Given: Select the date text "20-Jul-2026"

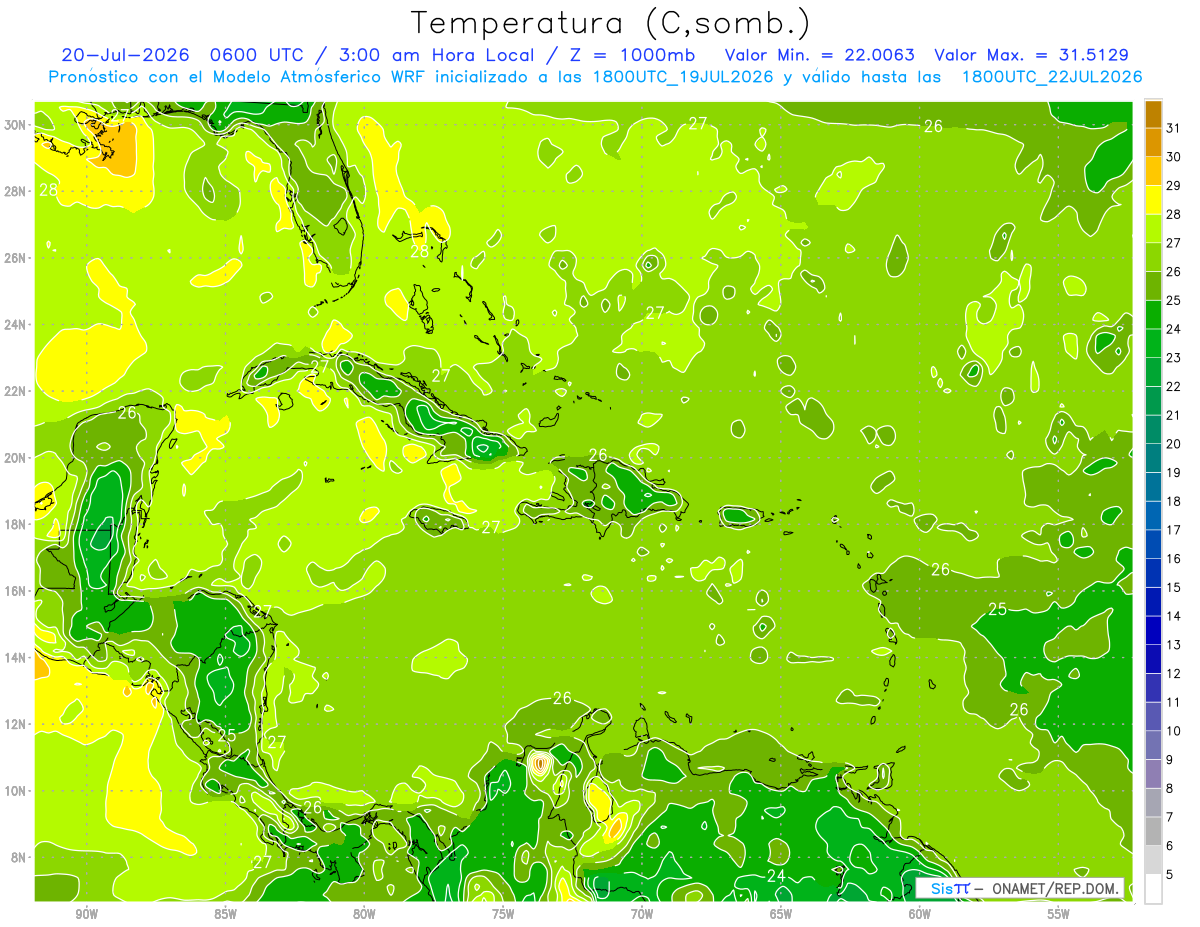Looking at the screenshot, I should click(125, 55).
